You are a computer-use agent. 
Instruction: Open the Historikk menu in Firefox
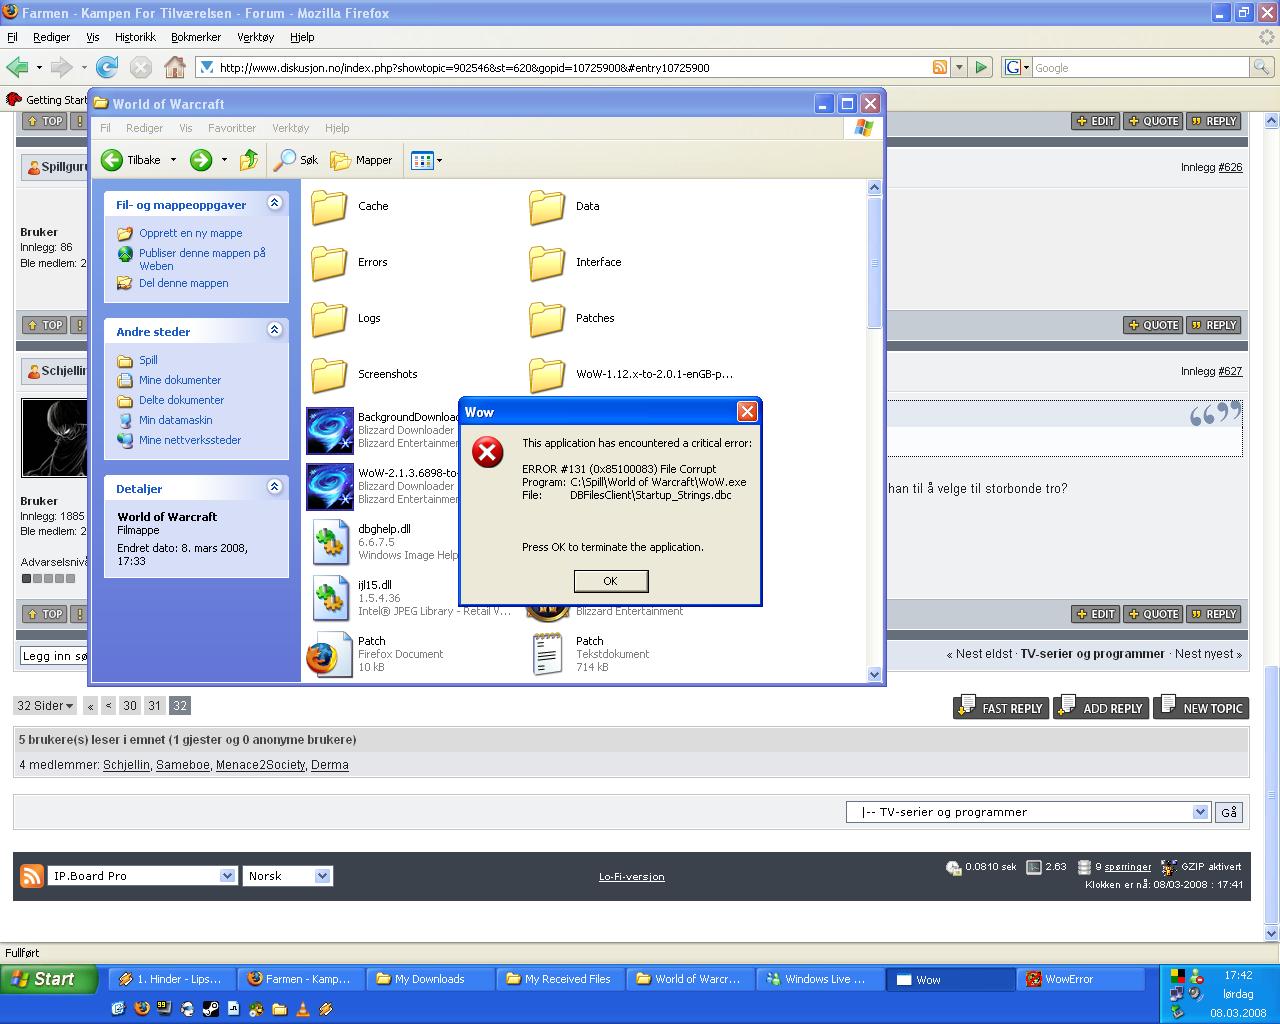click(135, 37)
